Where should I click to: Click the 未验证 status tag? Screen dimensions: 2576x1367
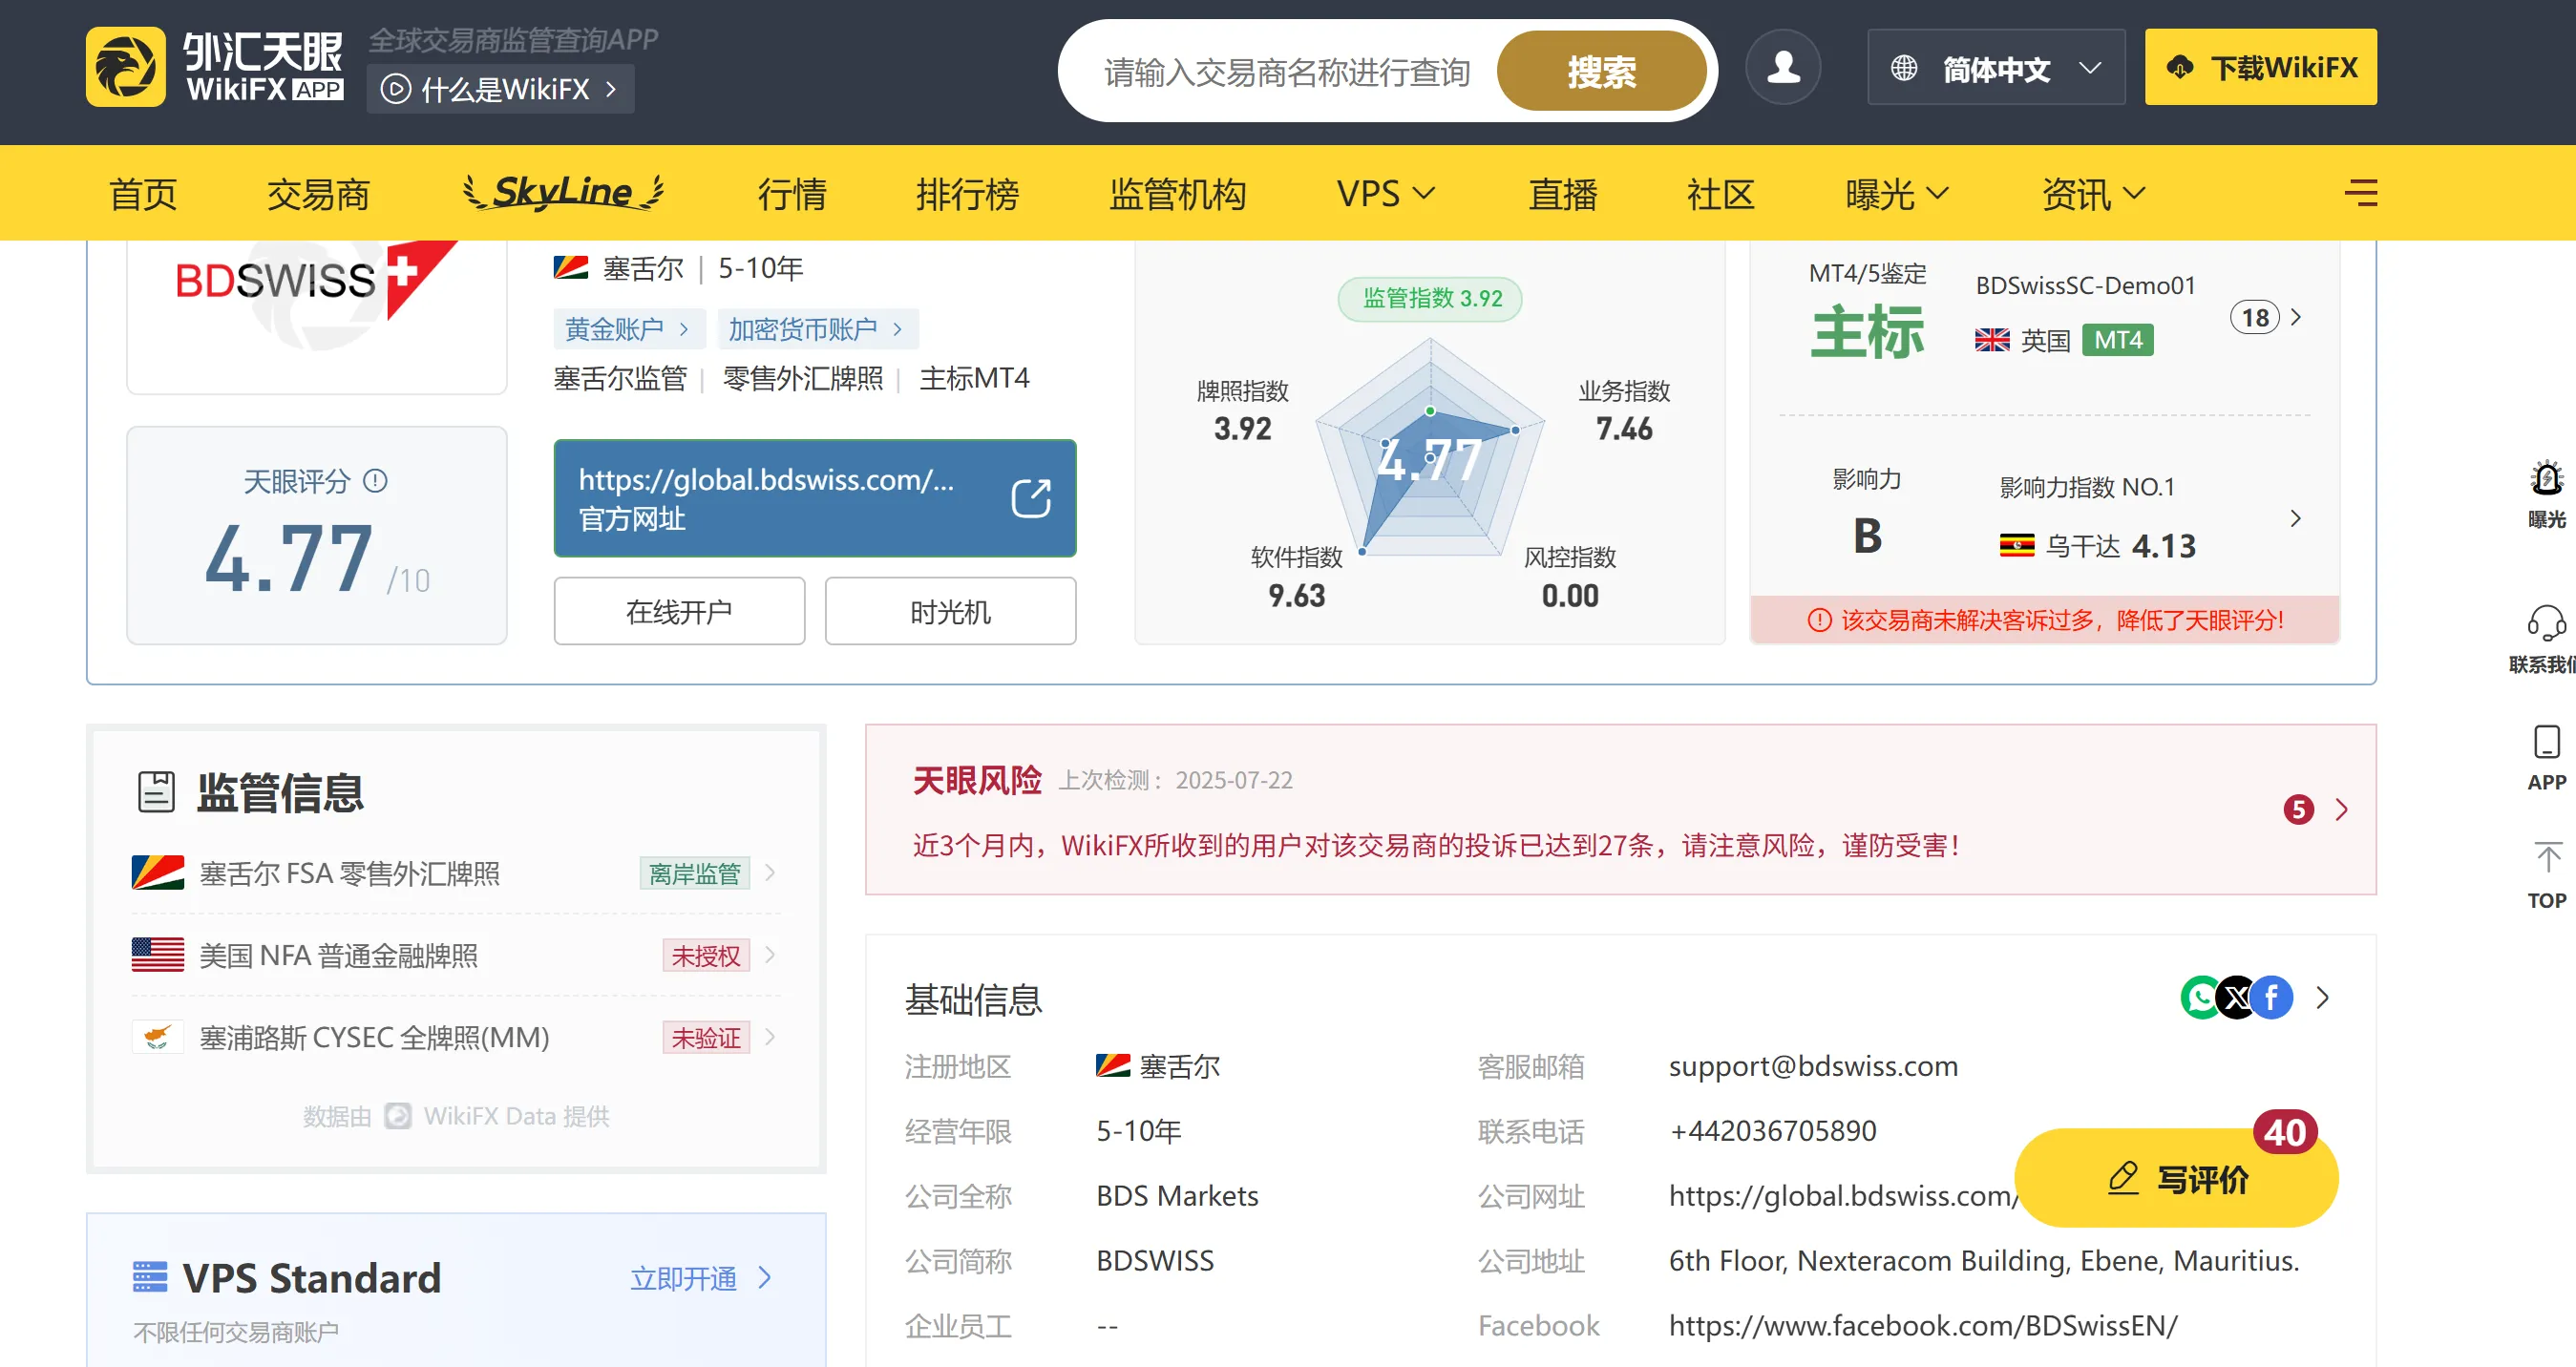coord(706,1037)
